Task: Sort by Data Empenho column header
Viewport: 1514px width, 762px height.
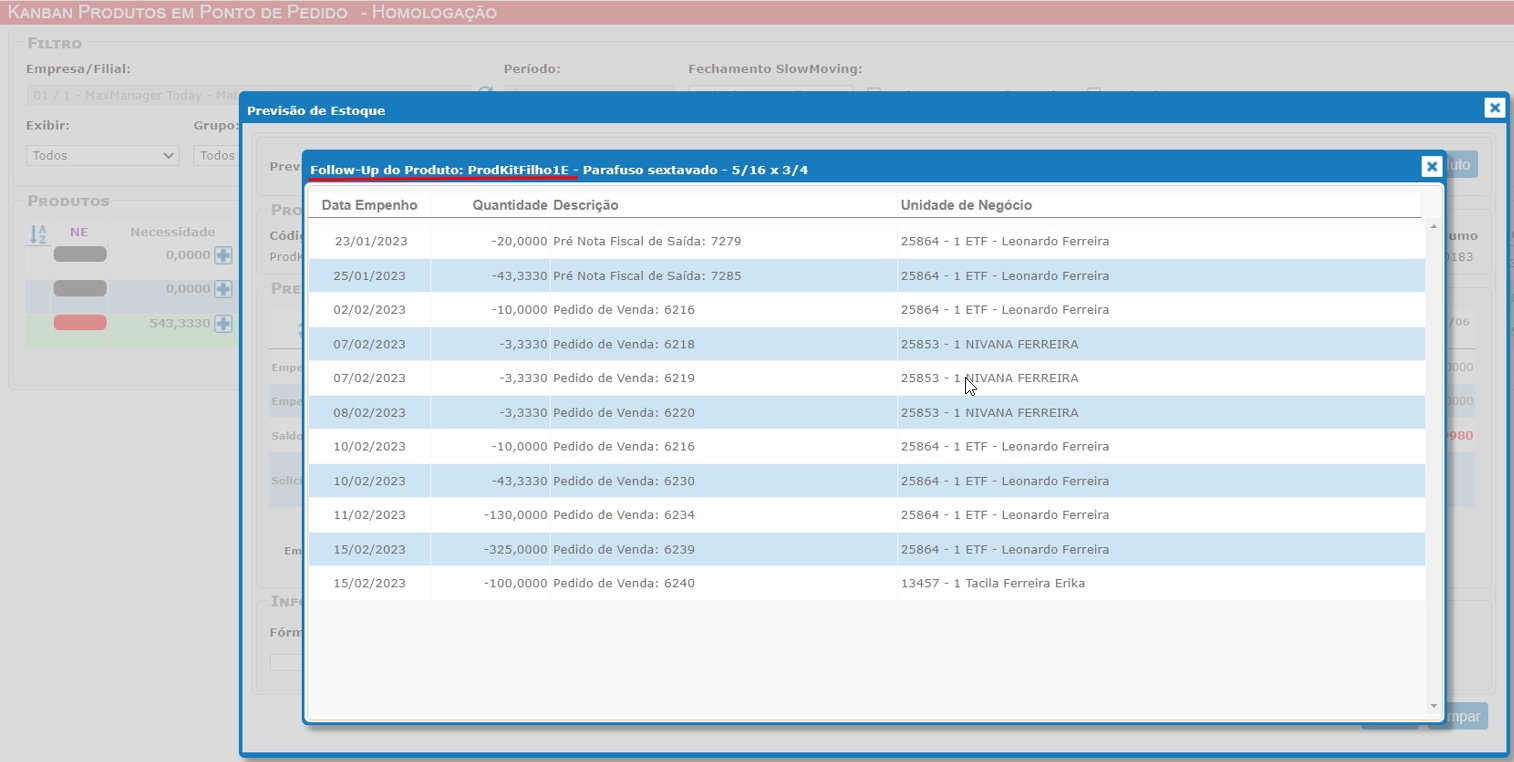Action: pyautogui.click(x=369, y=205)
